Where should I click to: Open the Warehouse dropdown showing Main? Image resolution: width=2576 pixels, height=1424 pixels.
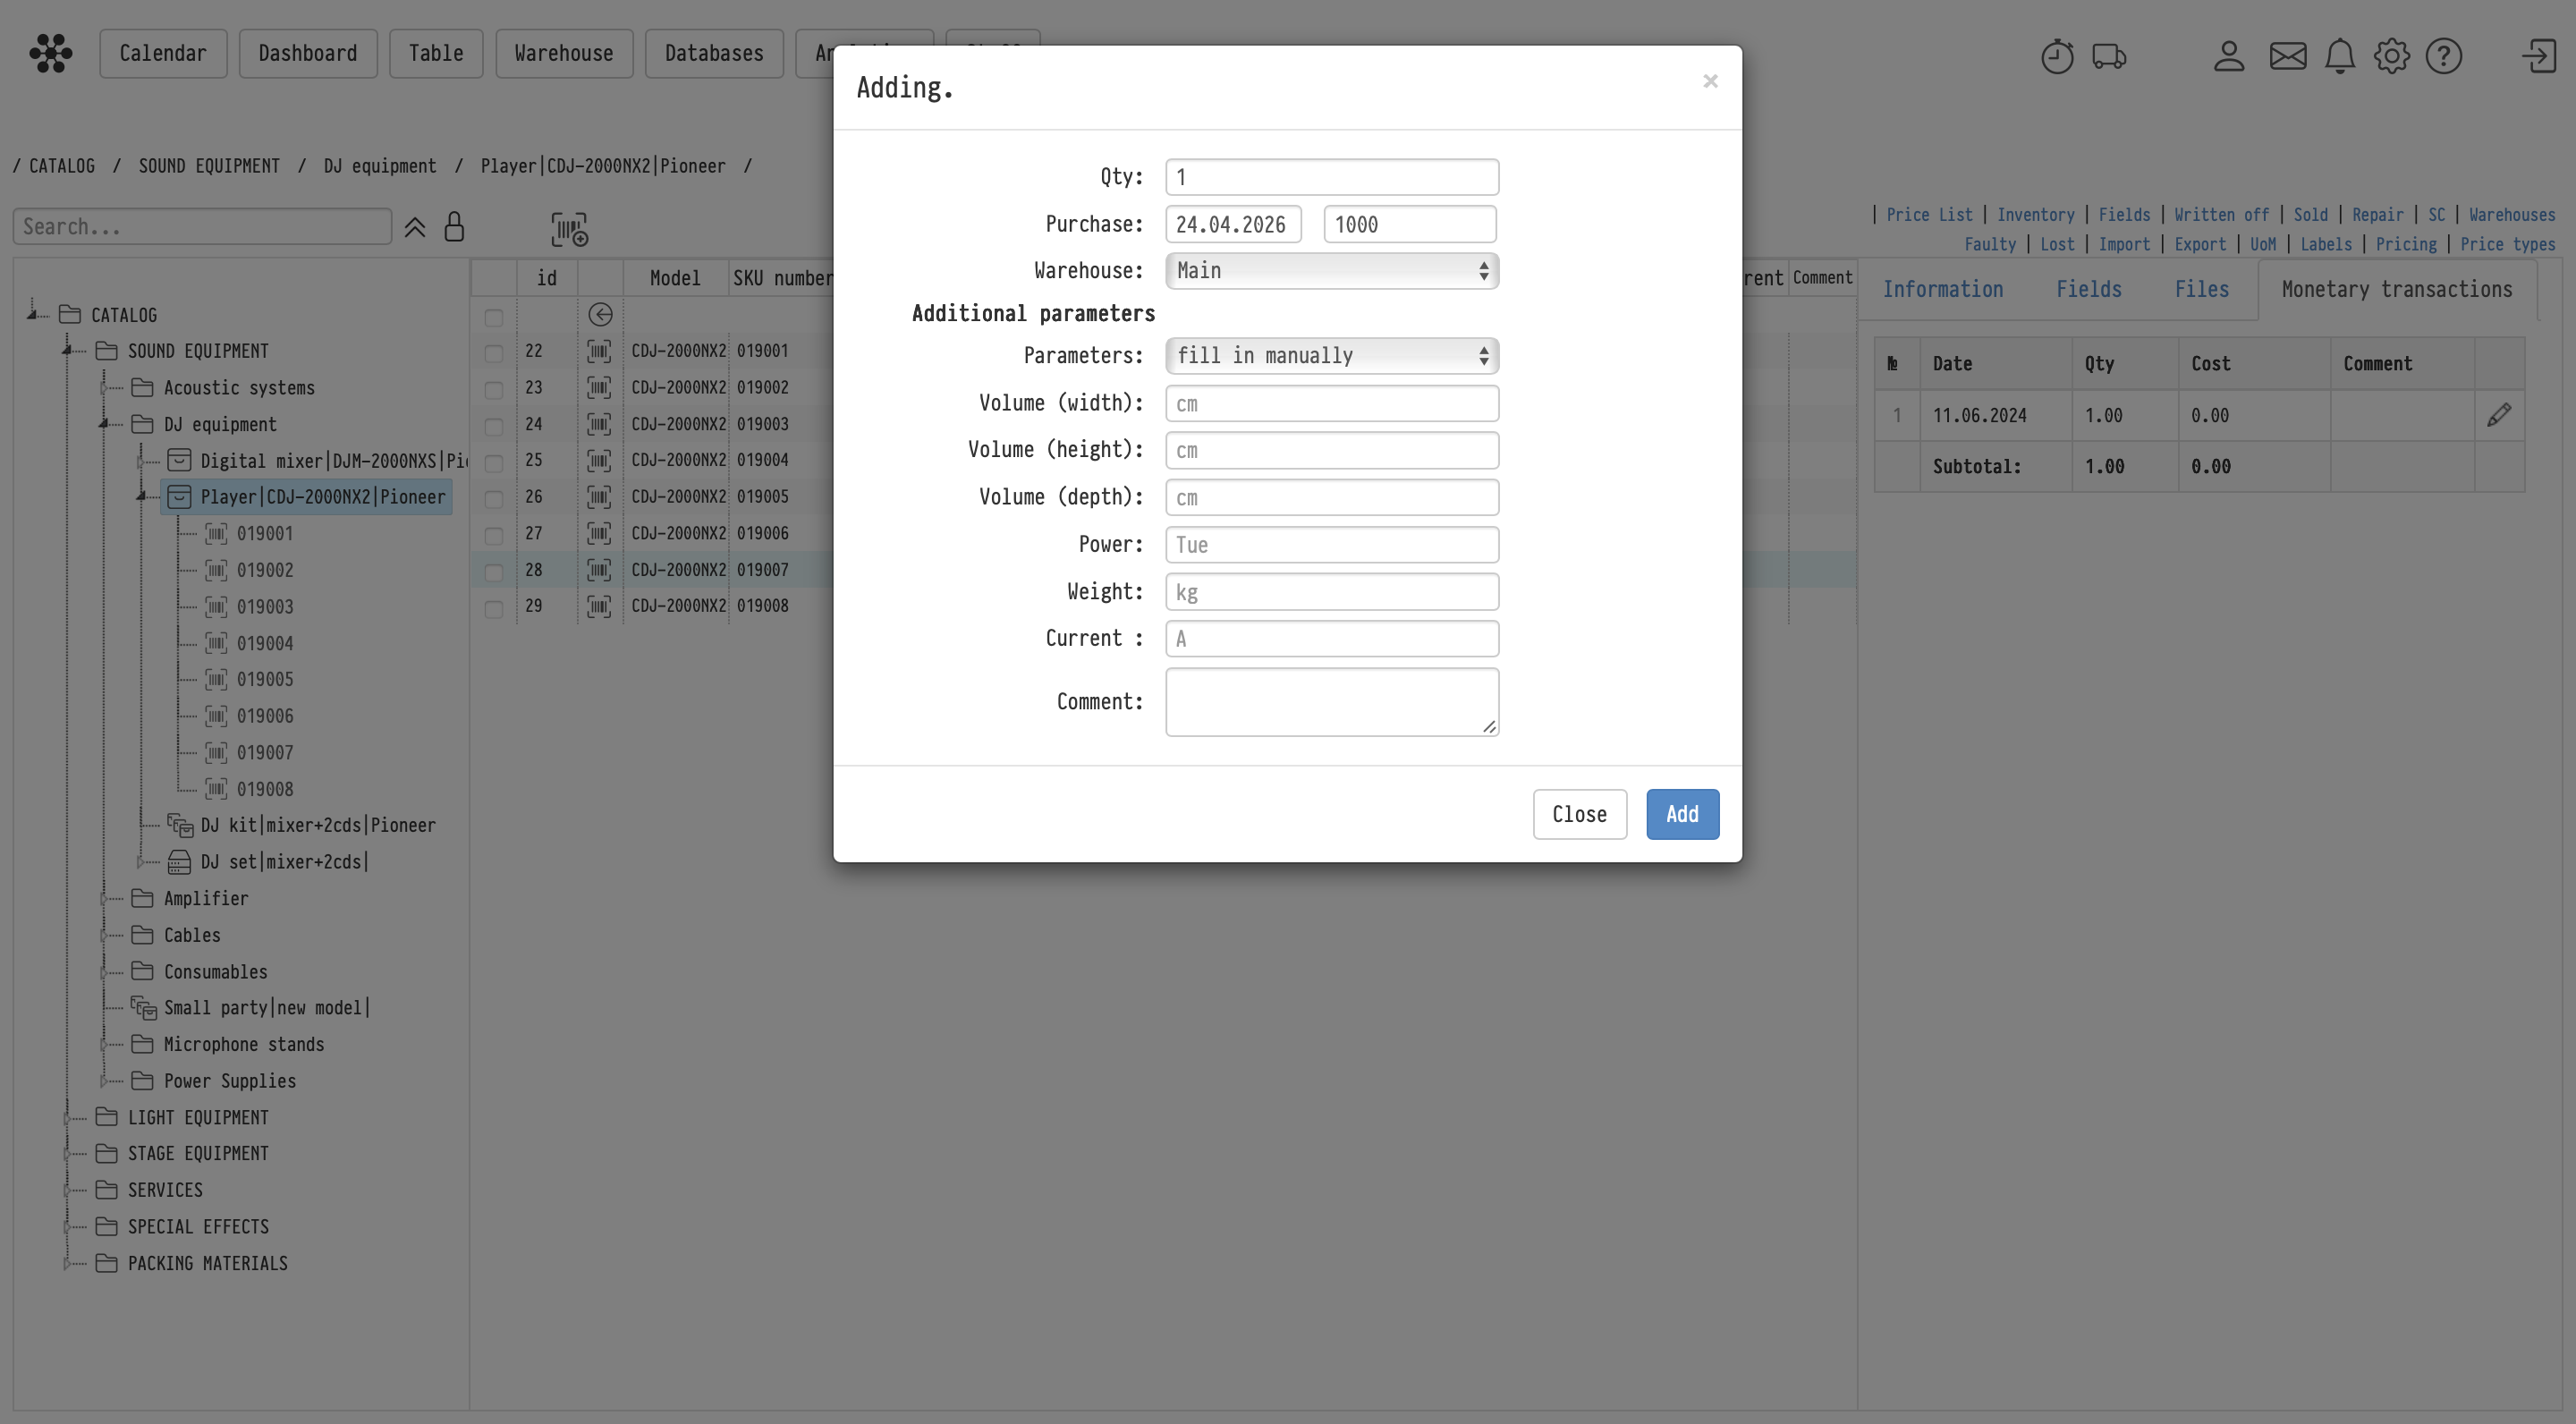click(1331, 271)
